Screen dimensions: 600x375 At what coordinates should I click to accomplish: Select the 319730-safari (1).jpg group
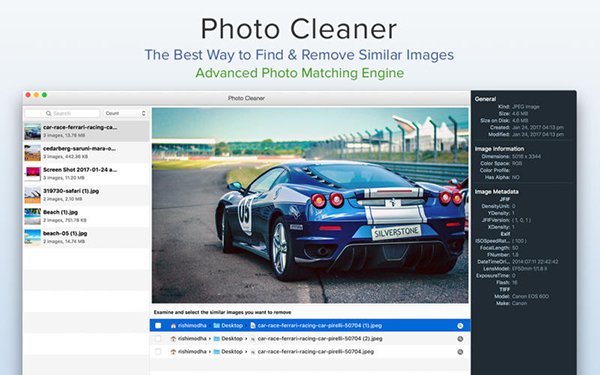[x=86, y=195]
